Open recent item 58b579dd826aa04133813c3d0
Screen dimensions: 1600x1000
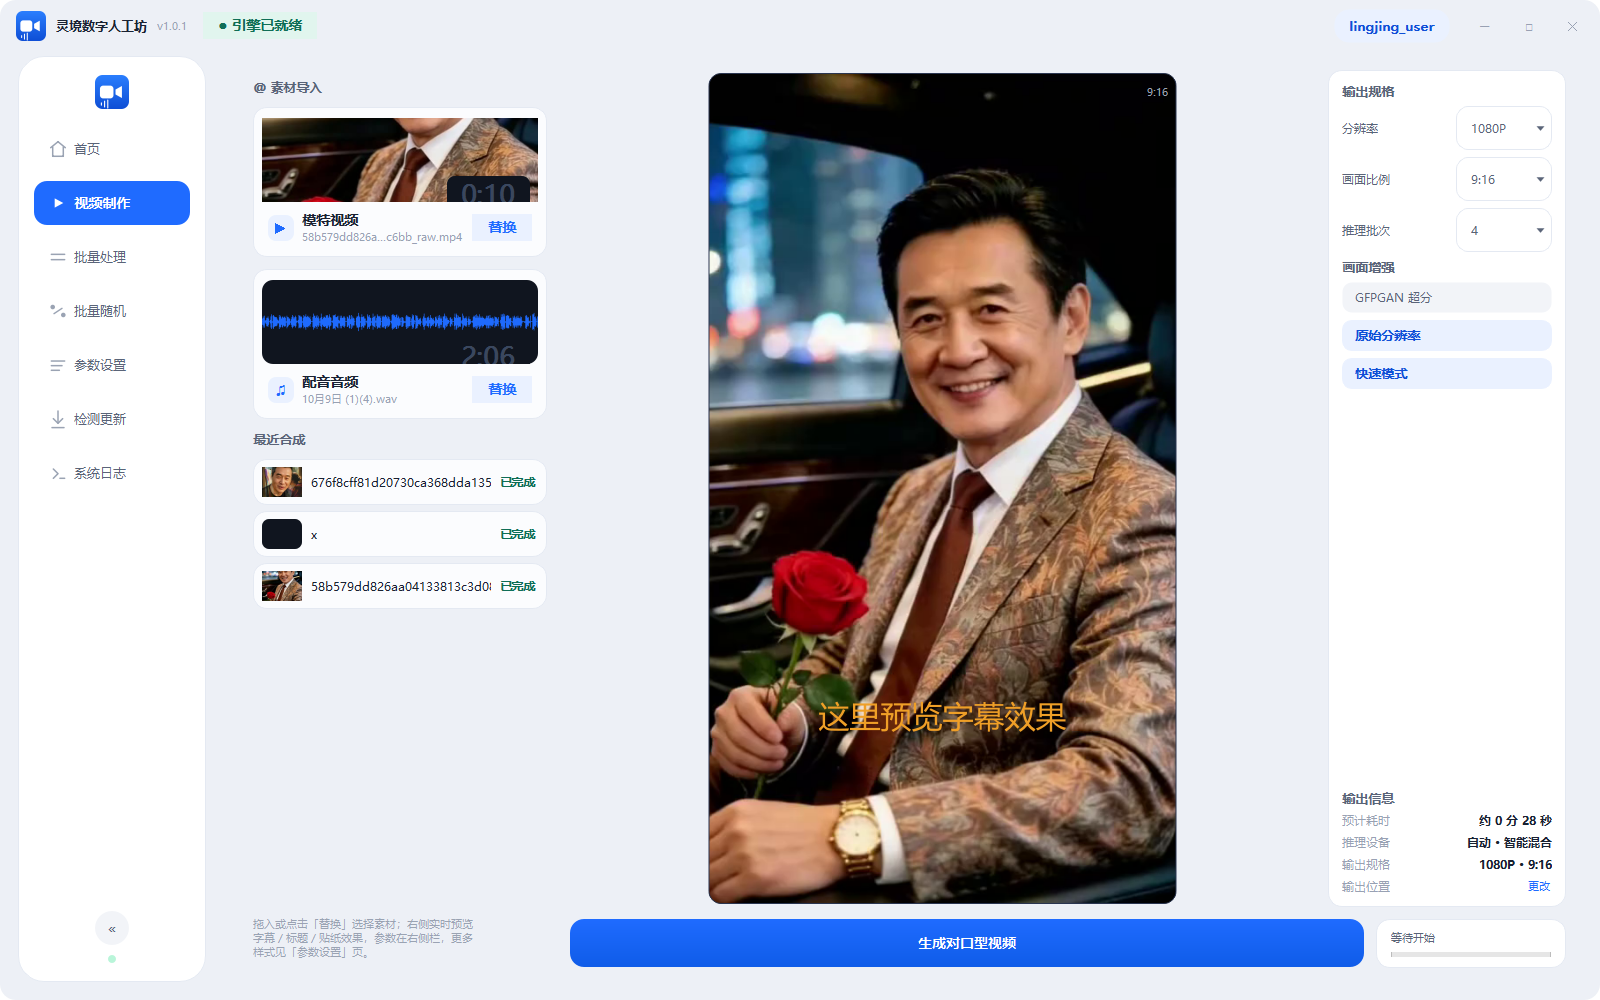point(400,586)
